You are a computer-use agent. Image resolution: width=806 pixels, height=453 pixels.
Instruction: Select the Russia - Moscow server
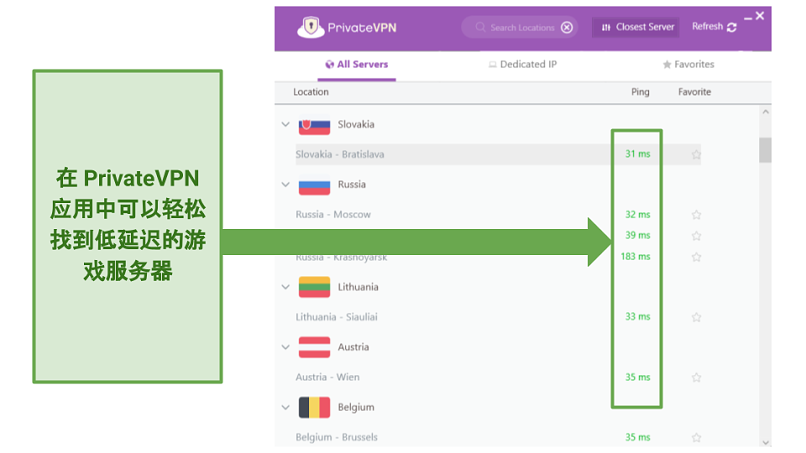pos(333,214)
